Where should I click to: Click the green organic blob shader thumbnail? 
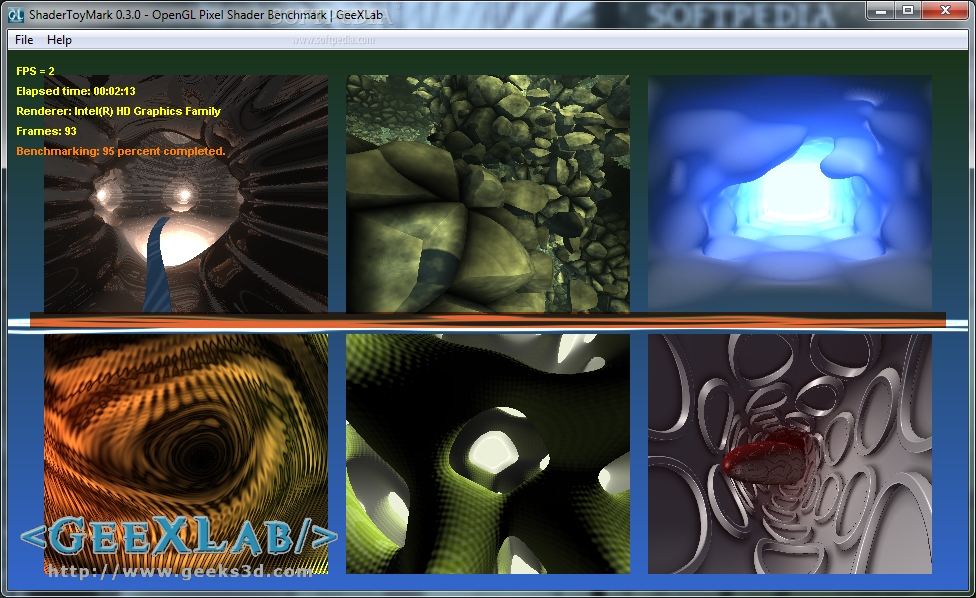pyautogui.click(x=487, y=454)
